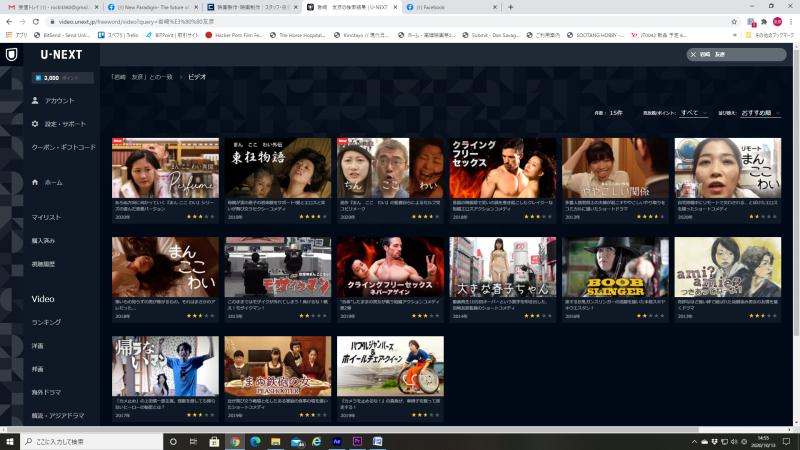Expand the bookmarks overflow chevron
The height and width of the screenshot is (450, 800).
[x=735, y=35]
